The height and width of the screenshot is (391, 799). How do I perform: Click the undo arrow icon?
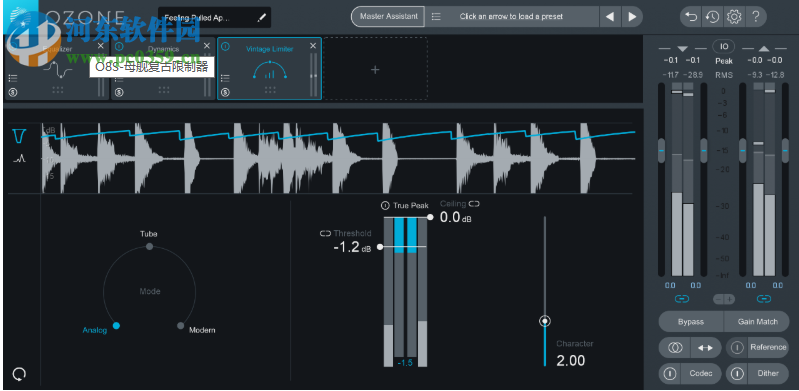(691, 17)
